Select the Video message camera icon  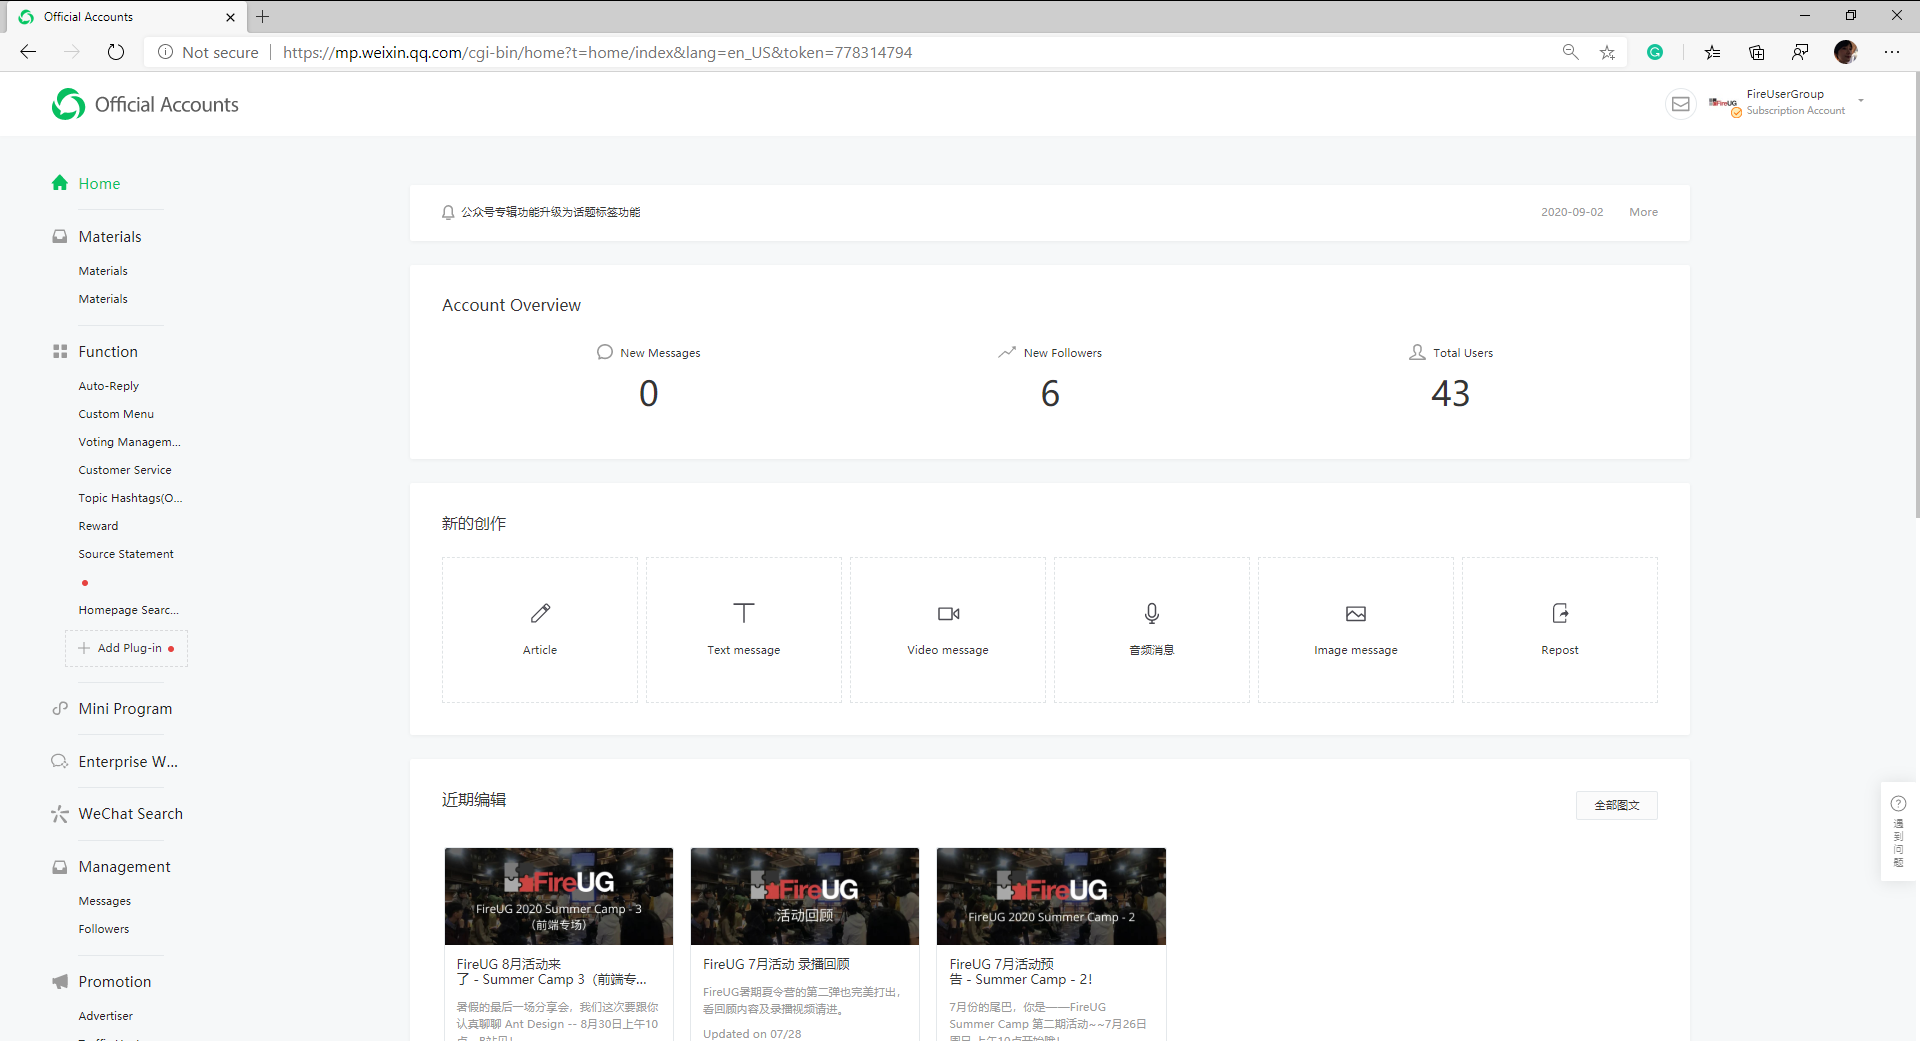click(948, 613)
